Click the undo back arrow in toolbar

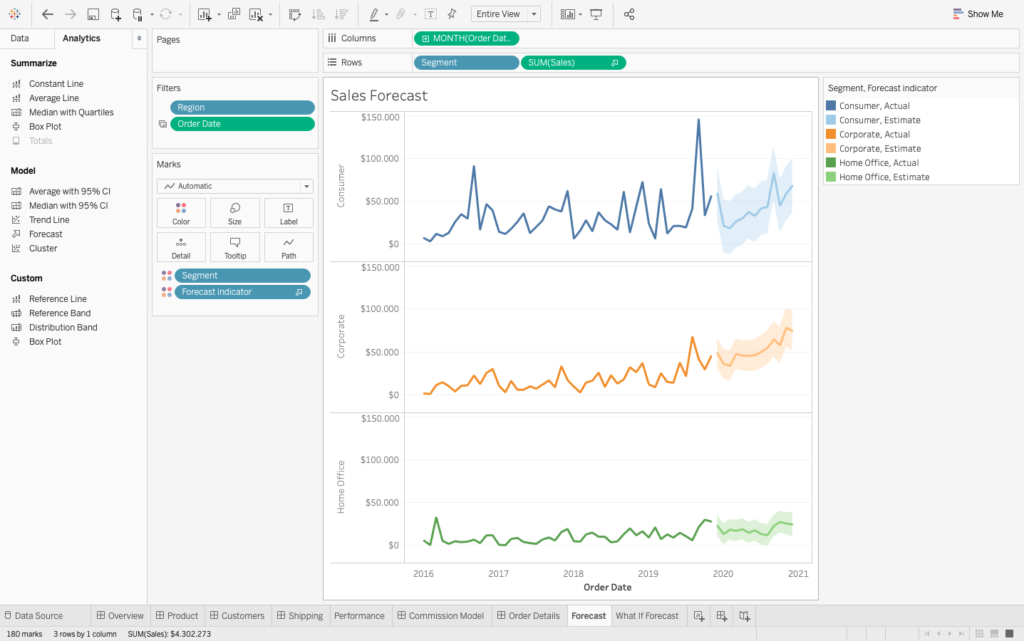(47, 14)
